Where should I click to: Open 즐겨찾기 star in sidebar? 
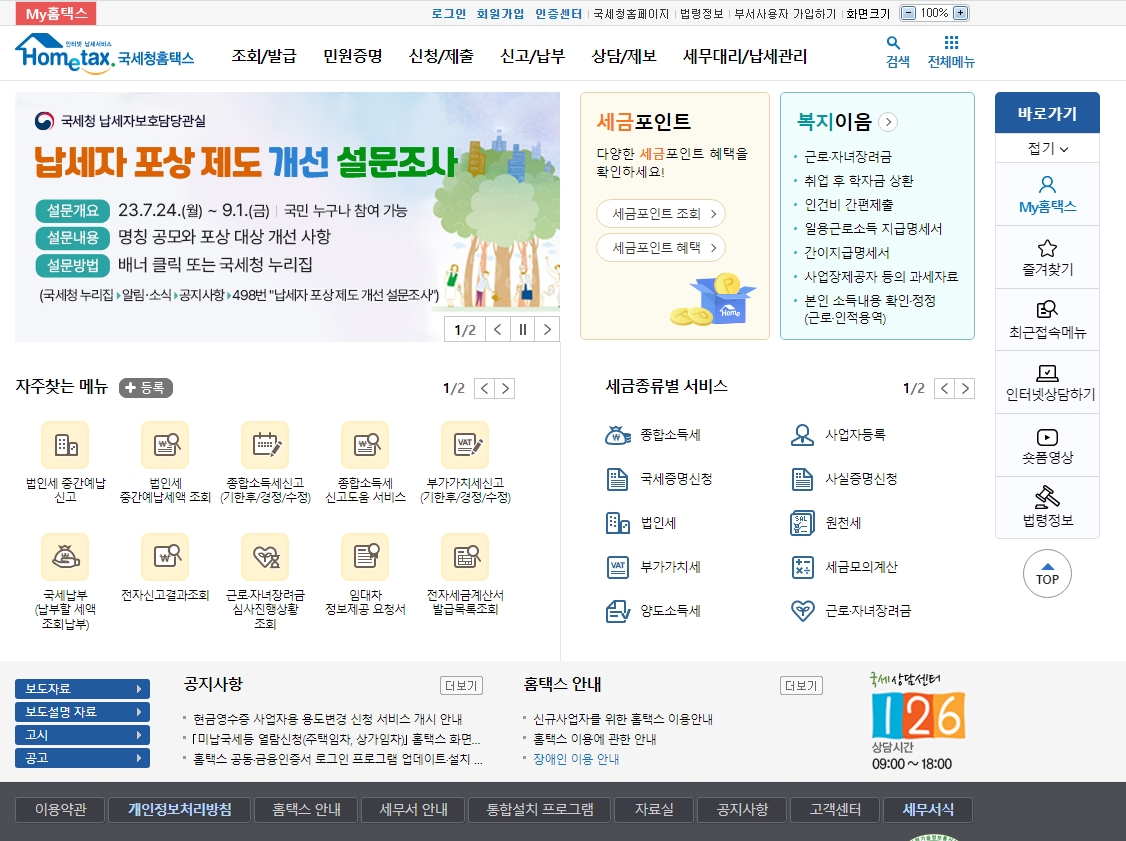coord(1047,258)
